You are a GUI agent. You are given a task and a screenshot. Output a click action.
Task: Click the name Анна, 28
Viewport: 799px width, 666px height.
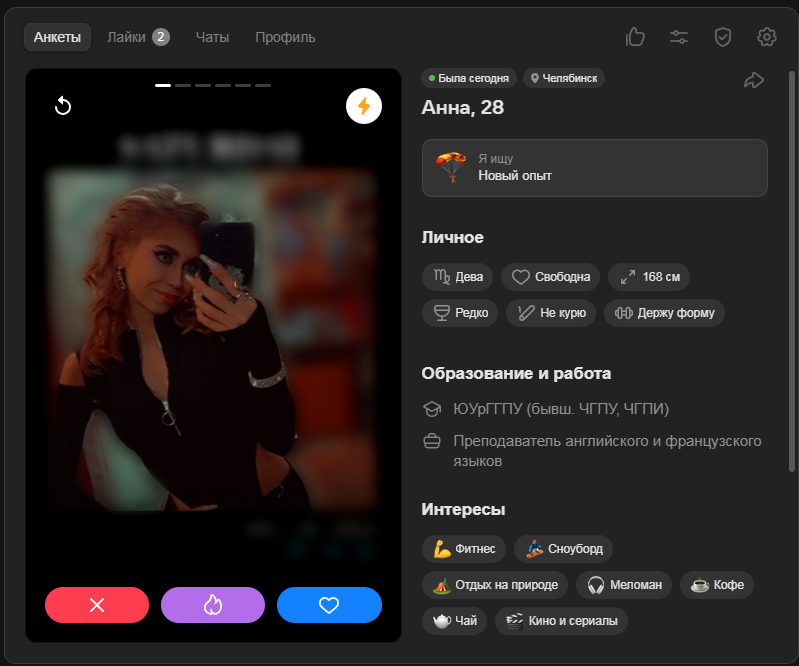click(x=463, y=108)
